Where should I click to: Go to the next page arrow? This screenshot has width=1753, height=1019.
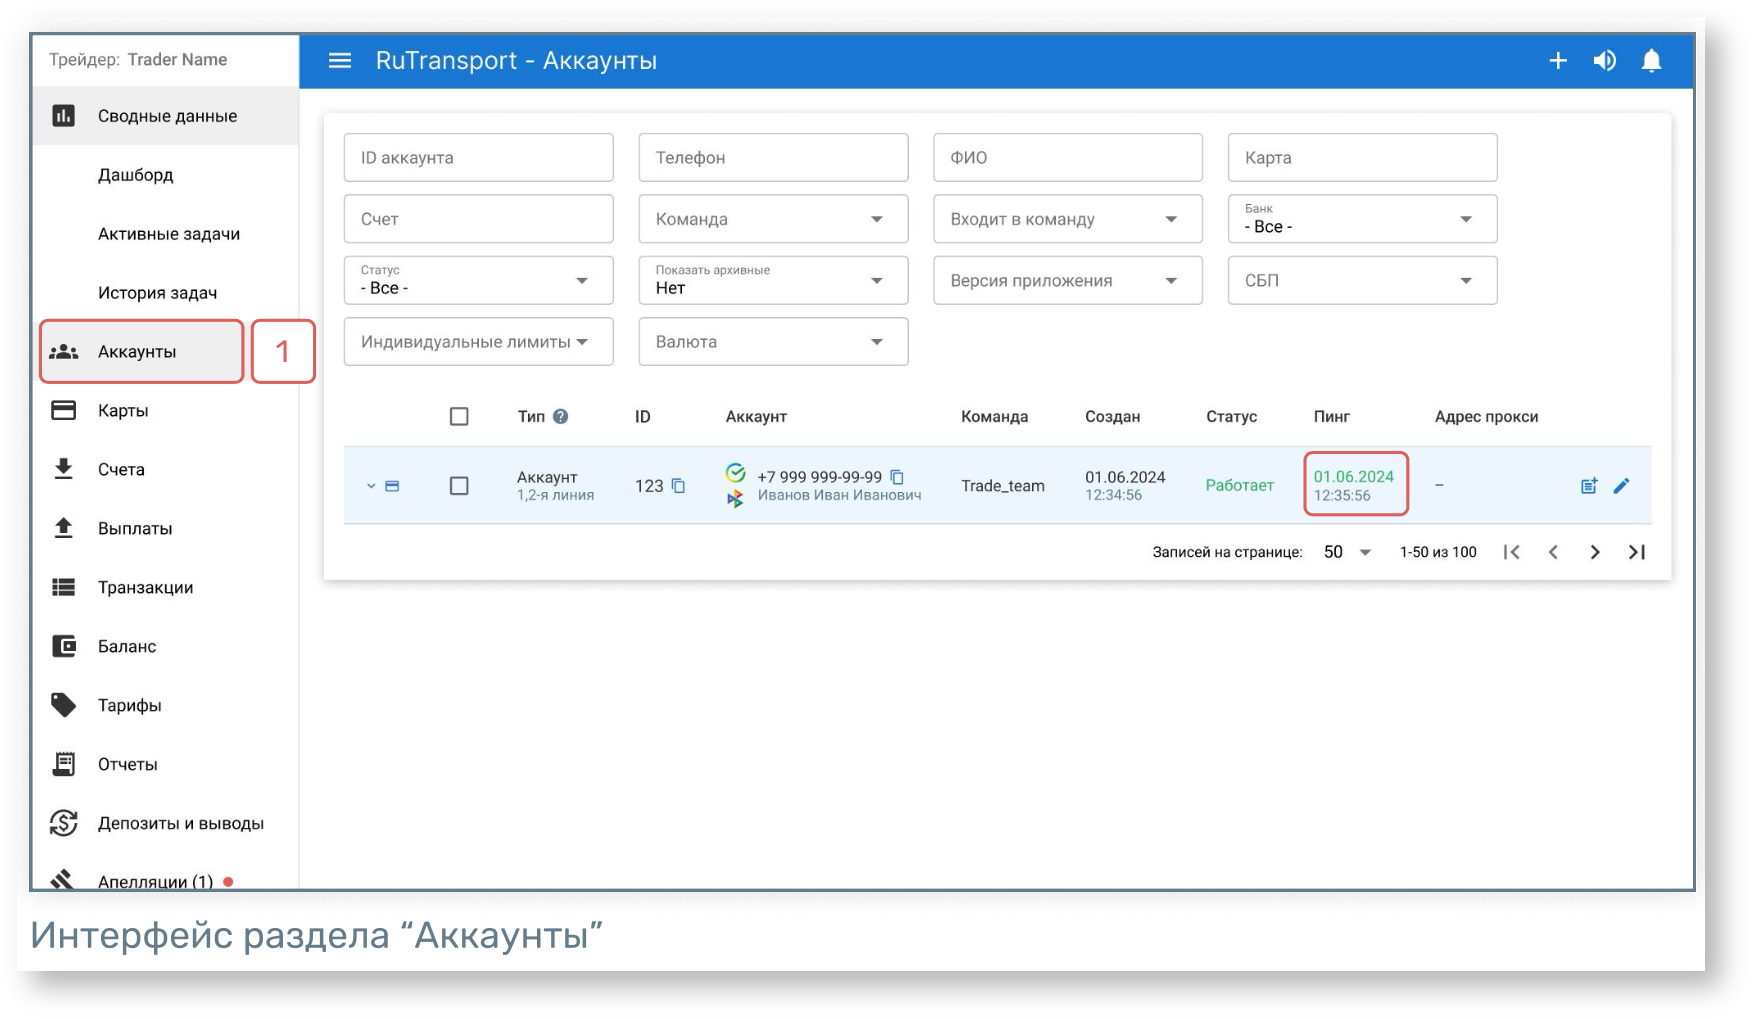(x=1594, y=552)
